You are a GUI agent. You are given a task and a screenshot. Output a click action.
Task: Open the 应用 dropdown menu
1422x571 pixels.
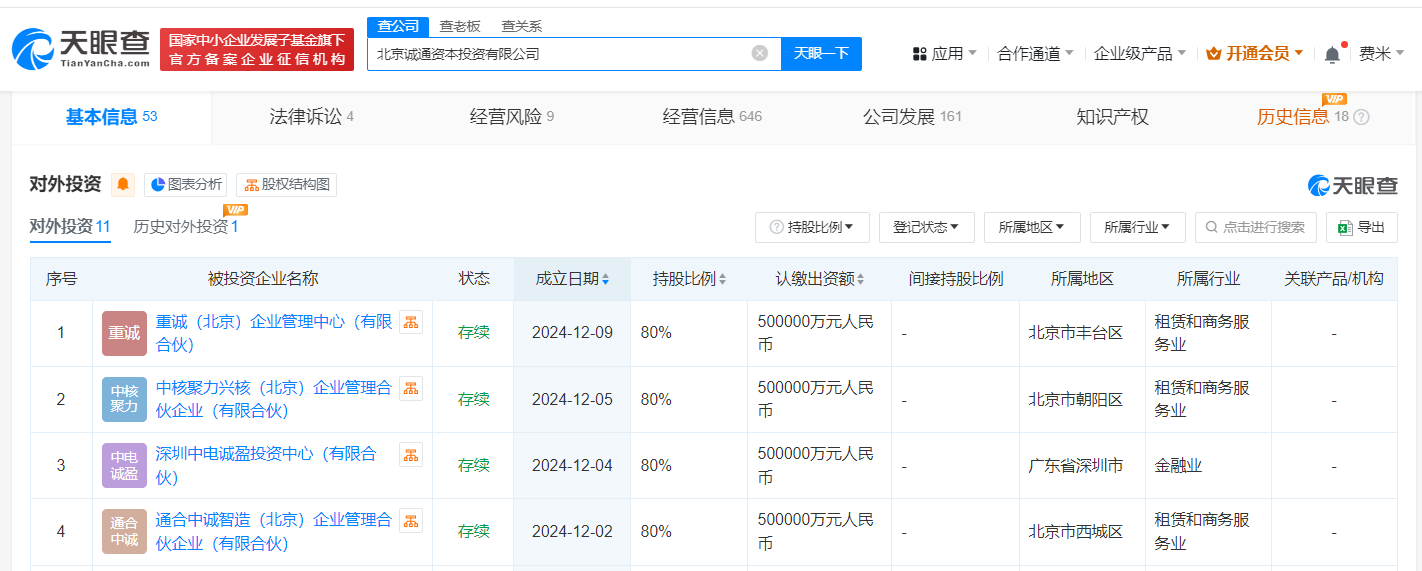click(x=944, y=53)
